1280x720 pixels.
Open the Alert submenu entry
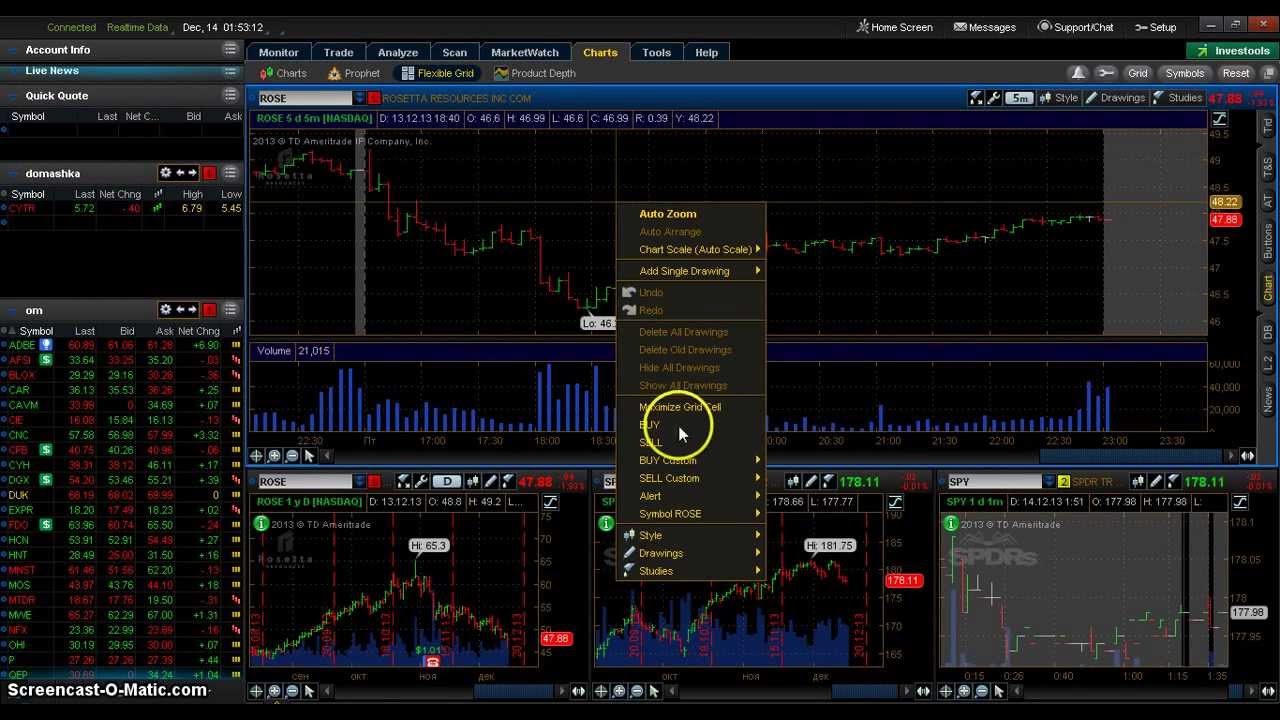click(691, 496)
